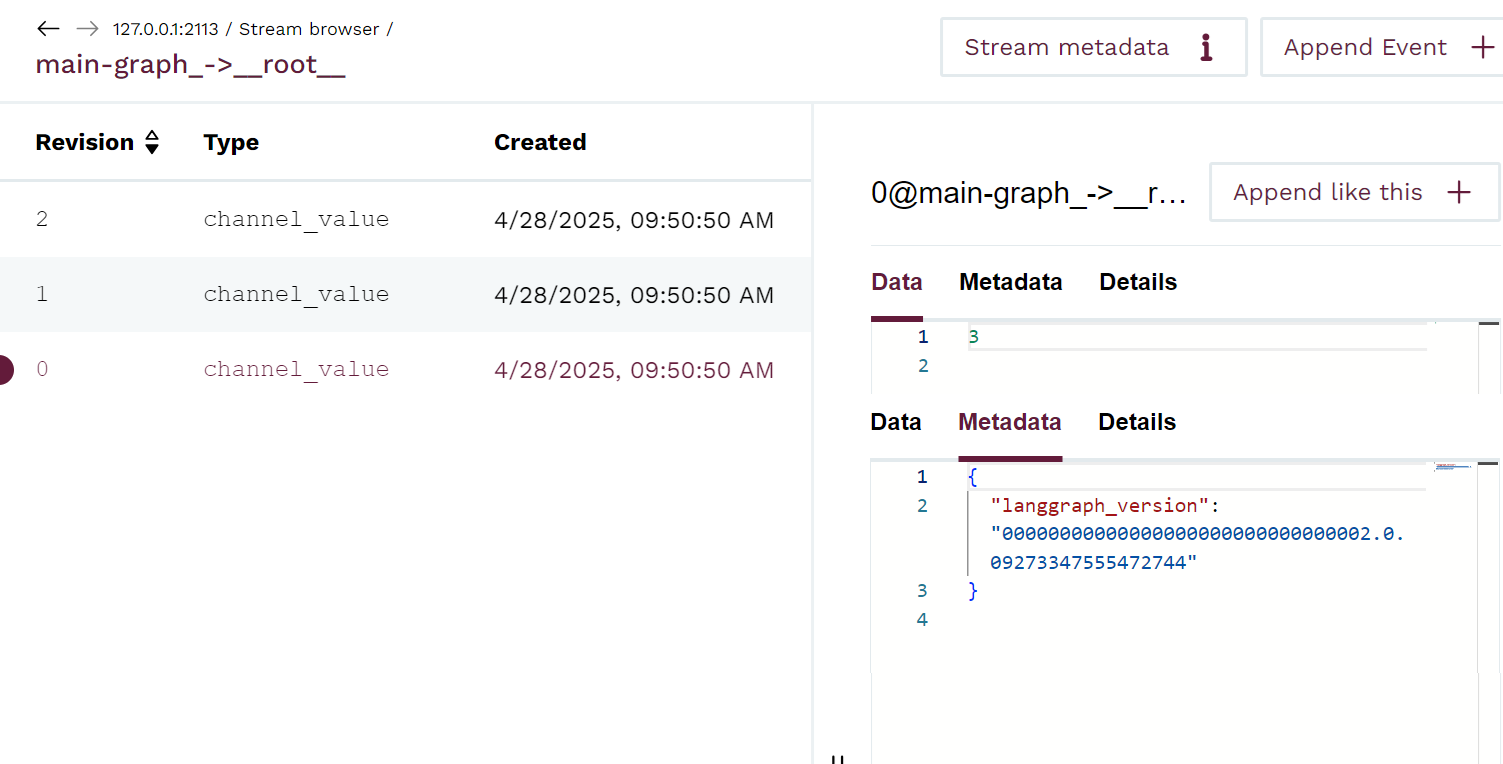This screenshot has width=1503, height=764.
Task: Click the forward navigation arrow
Action: pyautogui.click(x=85, y=28)
